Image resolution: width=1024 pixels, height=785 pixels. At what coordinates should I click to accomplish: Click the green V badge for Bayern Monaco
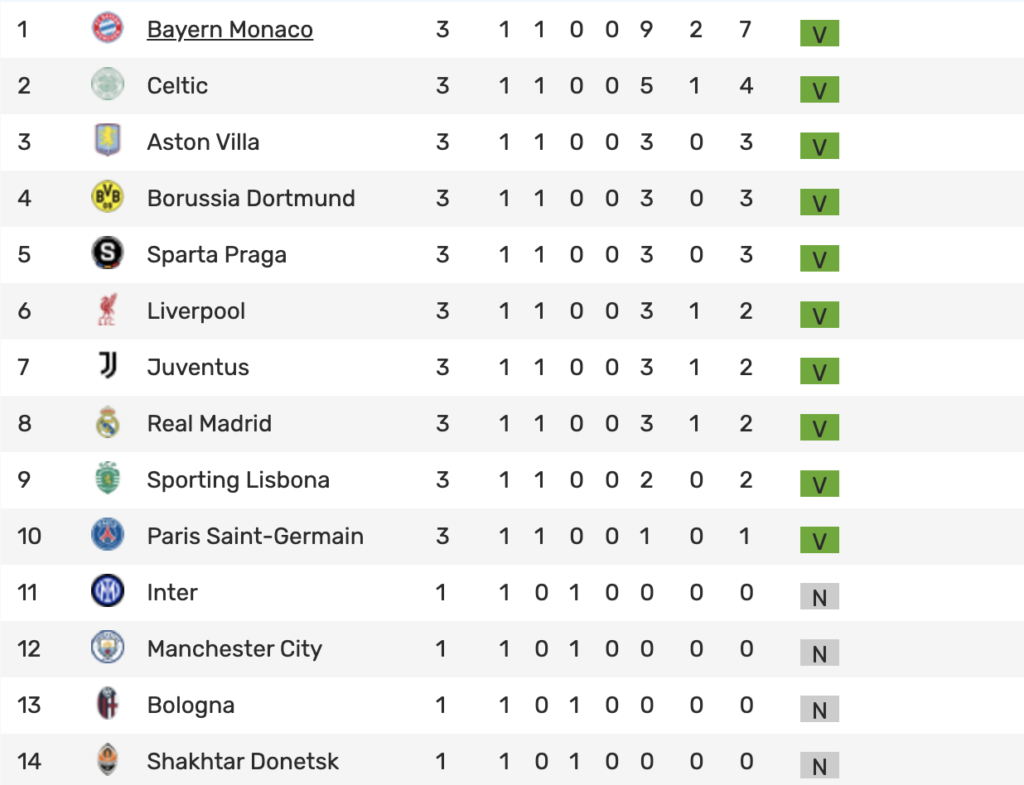[x=819, y=33]
